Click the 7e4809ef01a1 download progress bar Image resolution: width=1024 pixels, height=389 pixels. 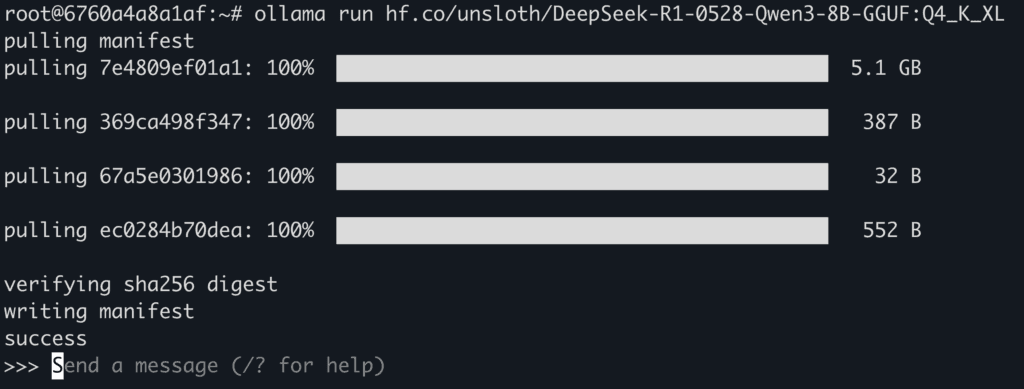582,69
